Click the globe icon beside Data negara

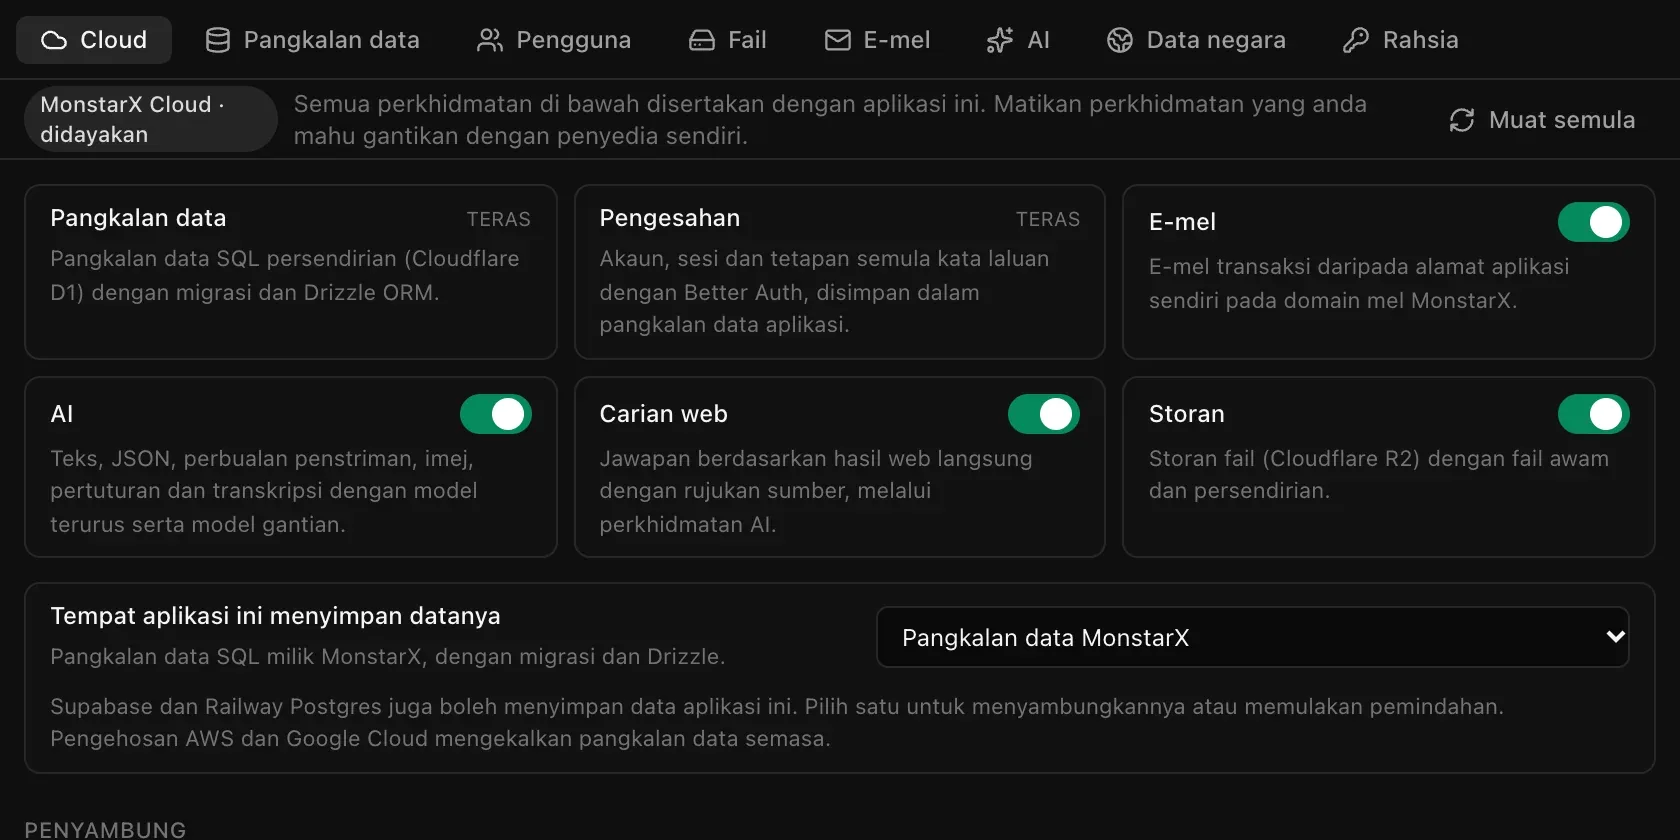click(1120, 40)
